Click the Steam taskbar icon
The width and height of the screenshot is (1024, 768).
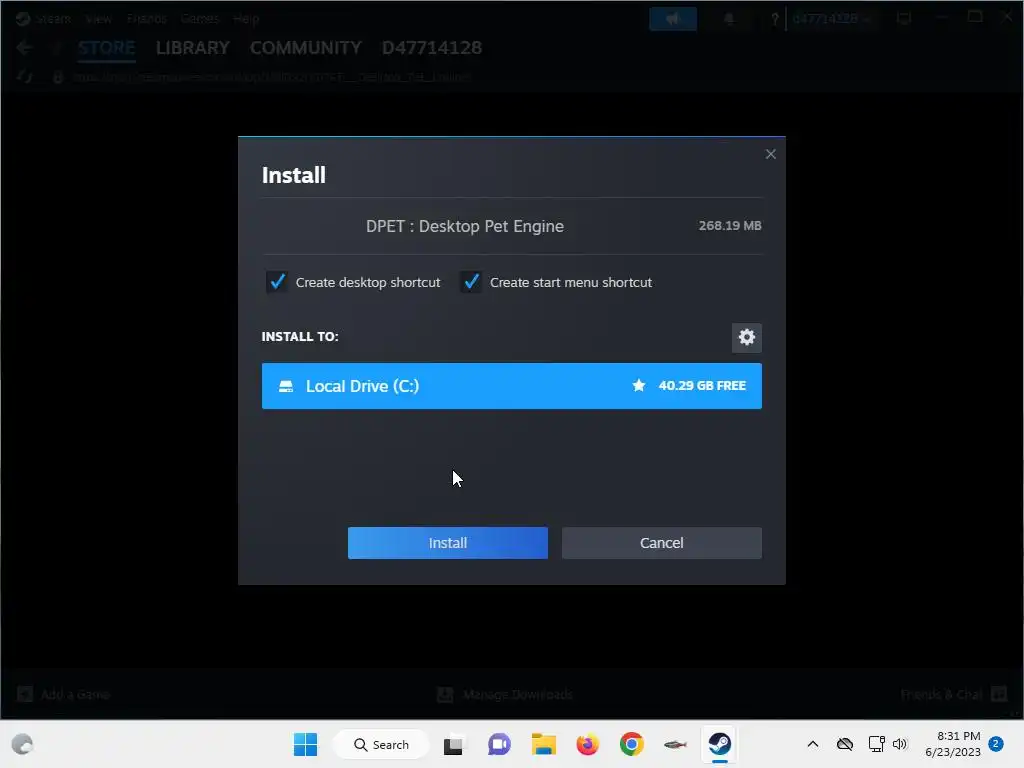click(720, 744)
